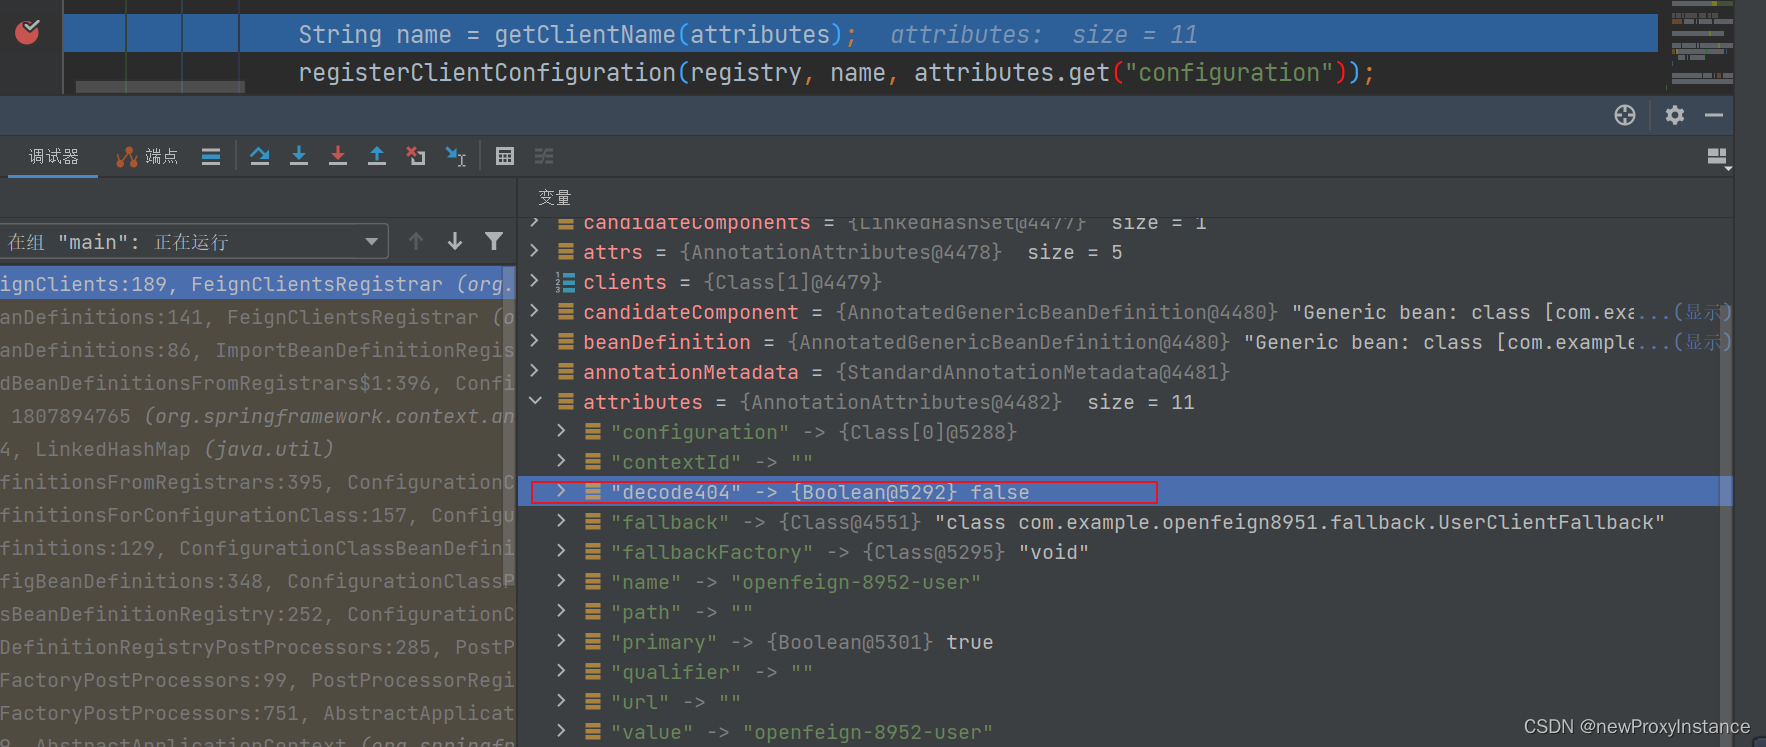Click the Step Into icon
Viewport: 1766px width, 747px height.
(x=299, y=156)
